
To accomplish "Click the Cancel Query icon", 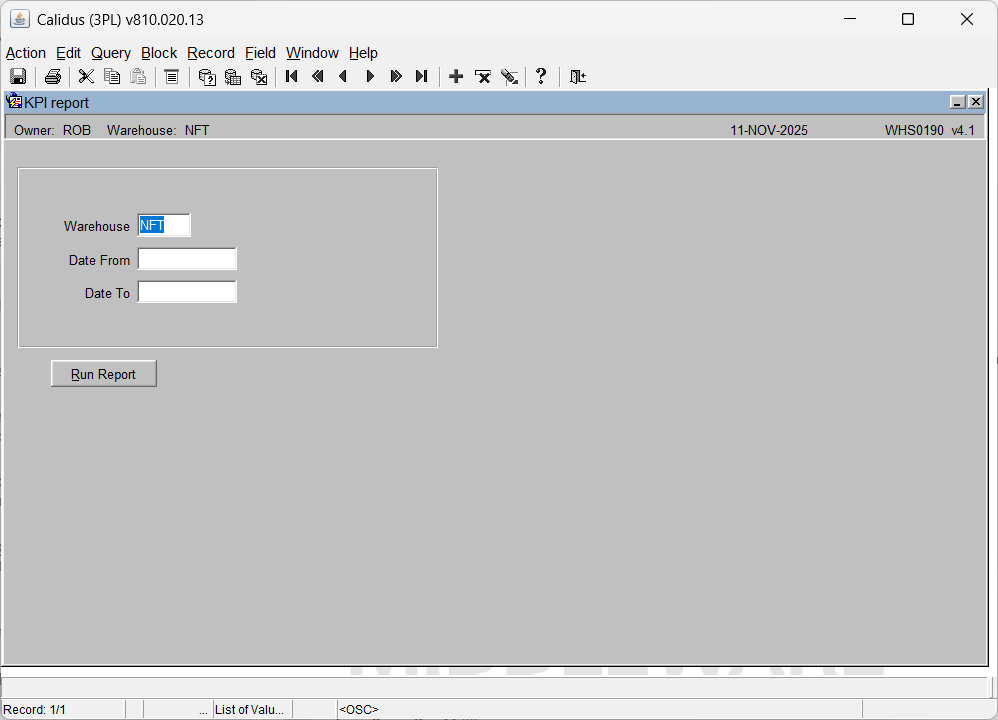I will click(259, 77).
